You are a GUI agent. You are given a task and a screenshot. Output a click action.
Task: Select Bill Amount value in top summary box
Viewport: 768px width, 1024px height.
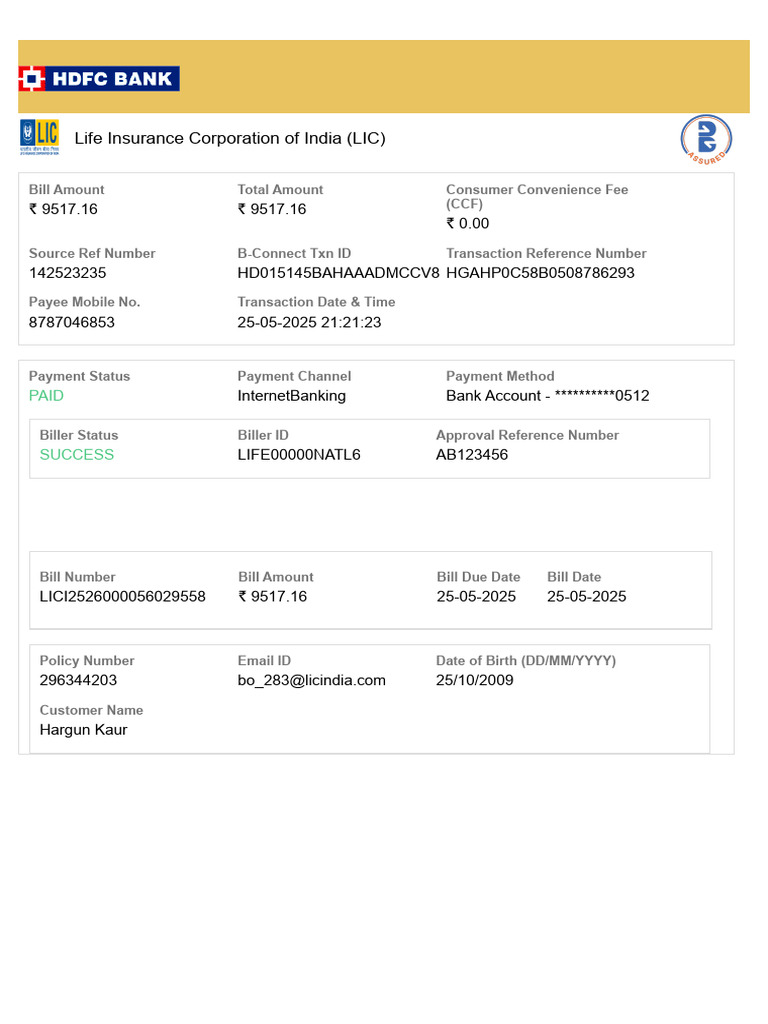tap(63, 209)
